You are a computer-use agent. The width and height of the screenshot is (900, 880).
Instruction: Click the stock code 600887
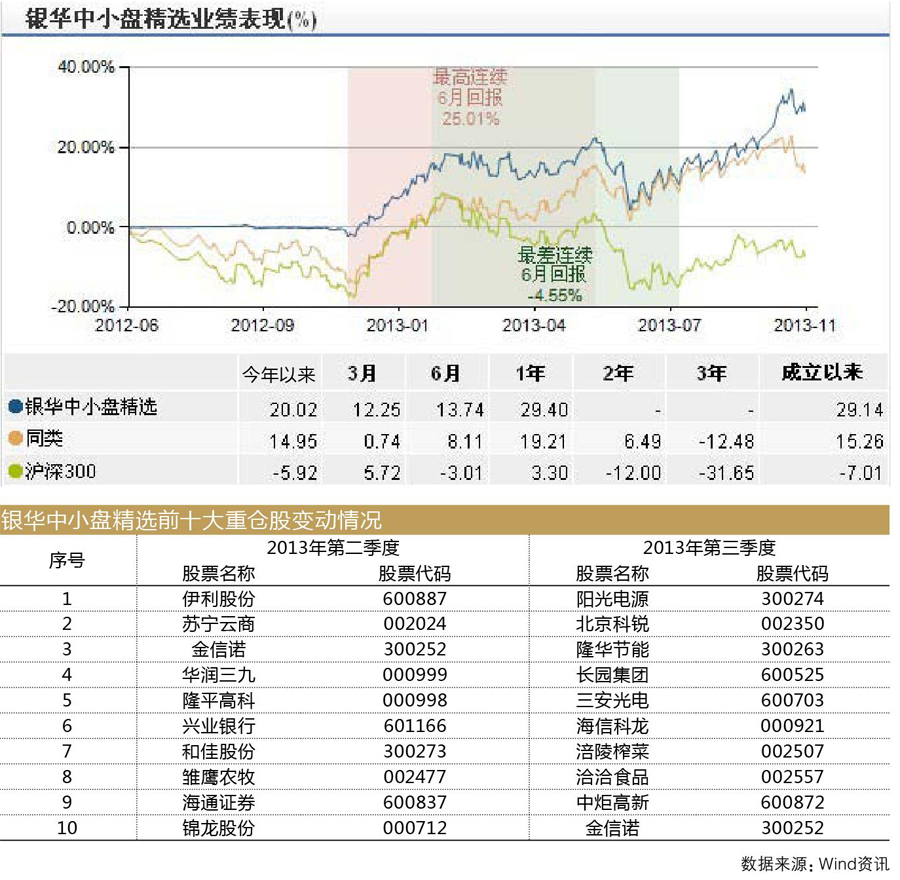tap(414, 599)
